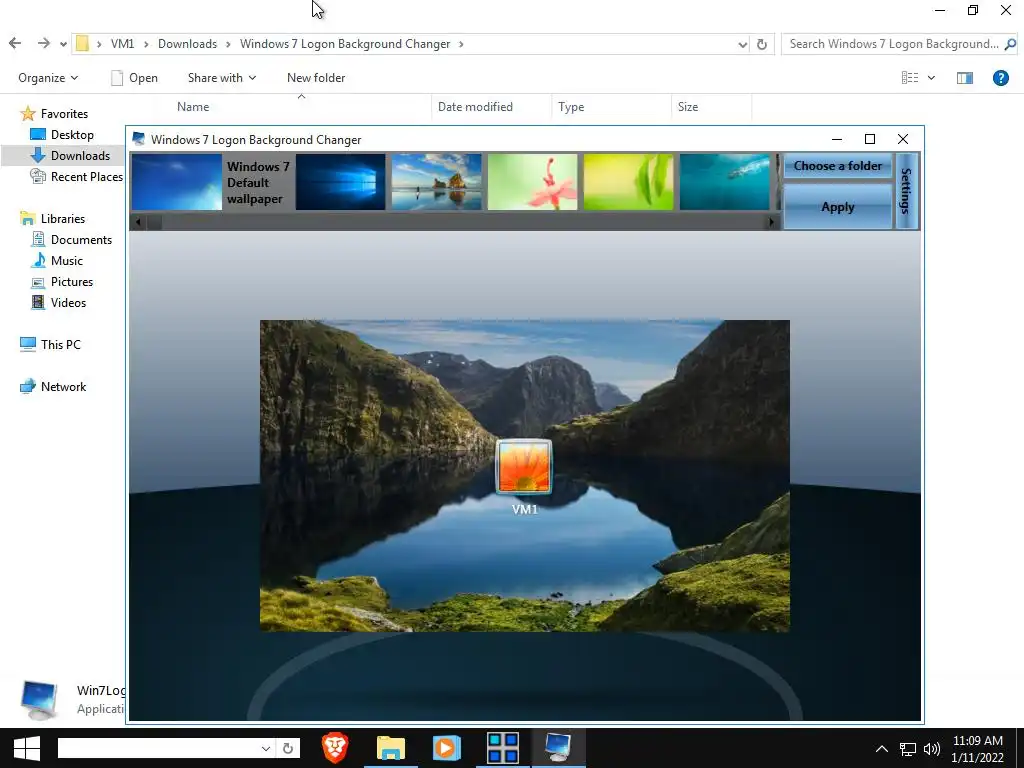
Task: Go forward in File Explorer
Action: (x=43, y=44)
